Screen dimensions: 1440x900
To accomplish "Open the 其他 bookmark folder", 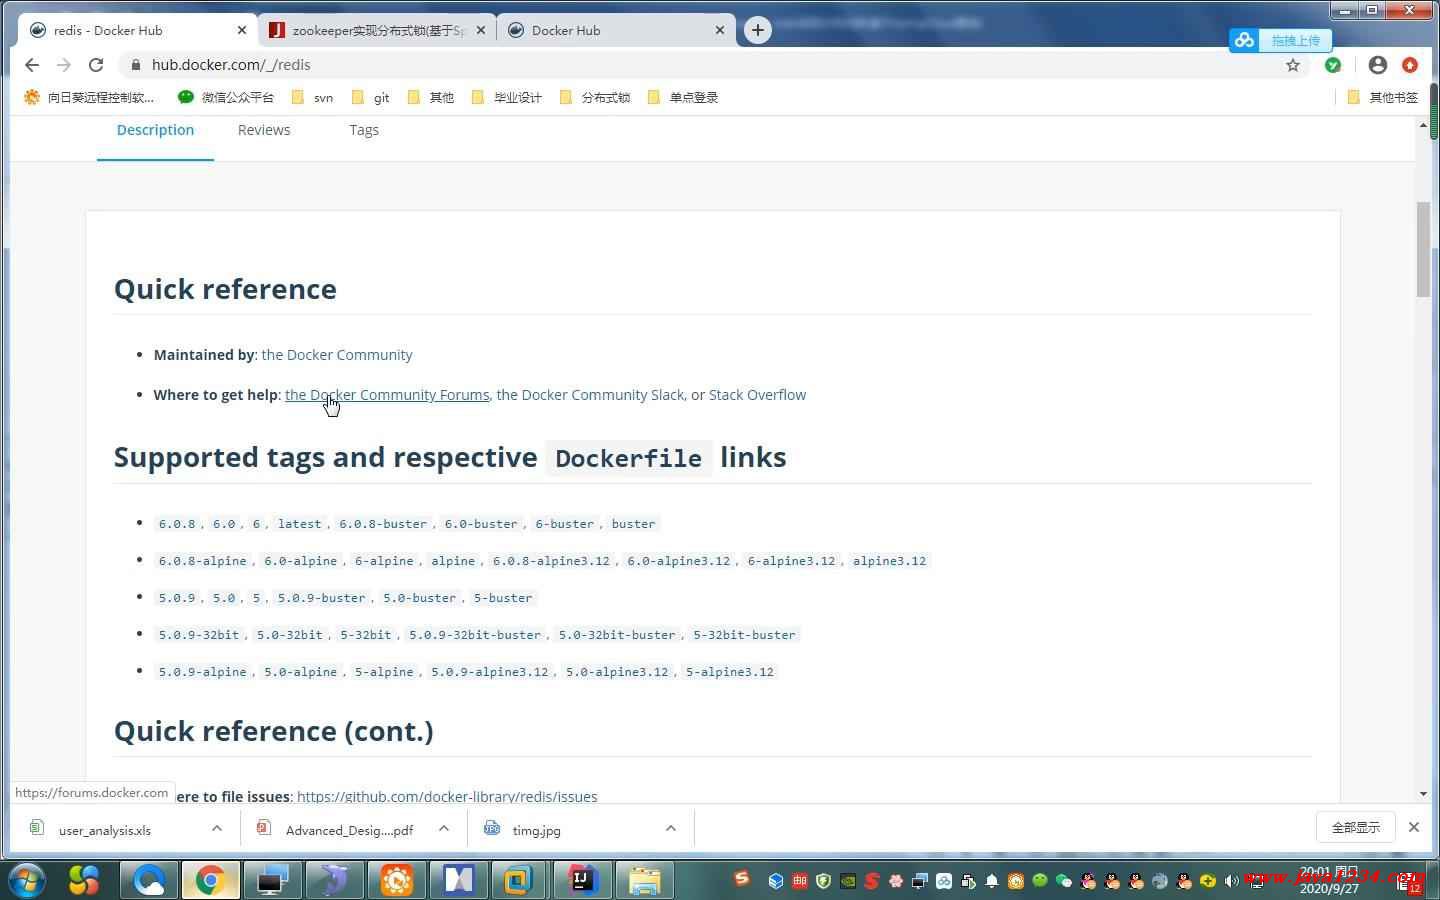I will pyautogui.click(x=431, y=97).
